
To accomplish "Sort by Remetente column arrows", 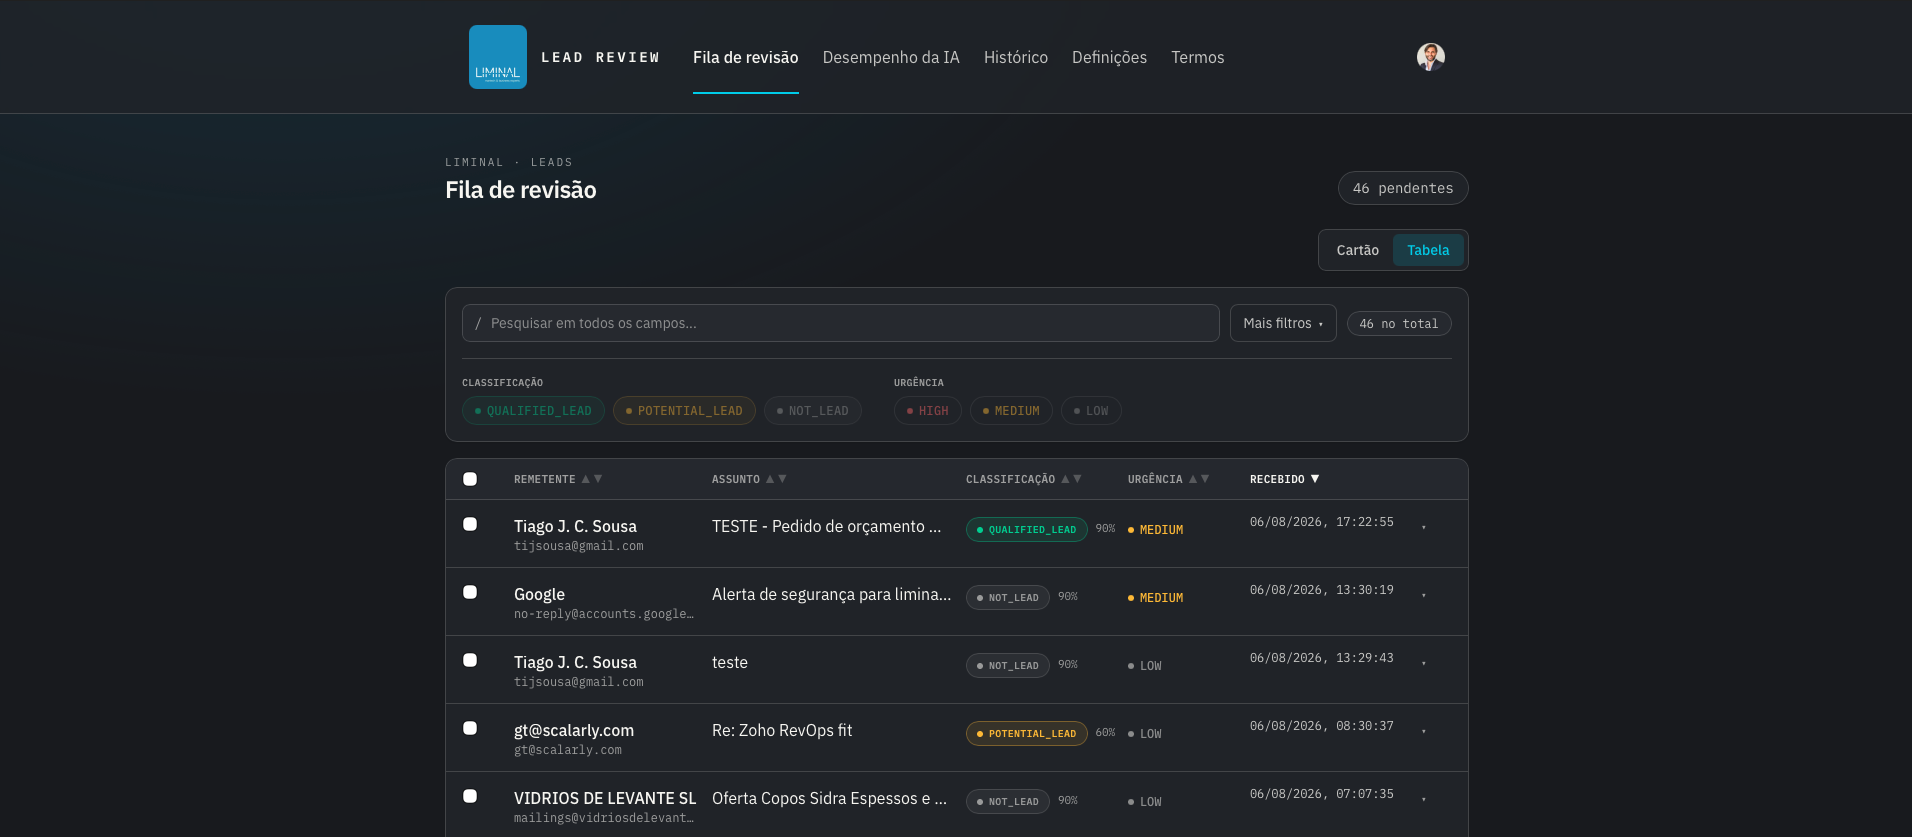I will pyautogui.click(x=592, y=479).
